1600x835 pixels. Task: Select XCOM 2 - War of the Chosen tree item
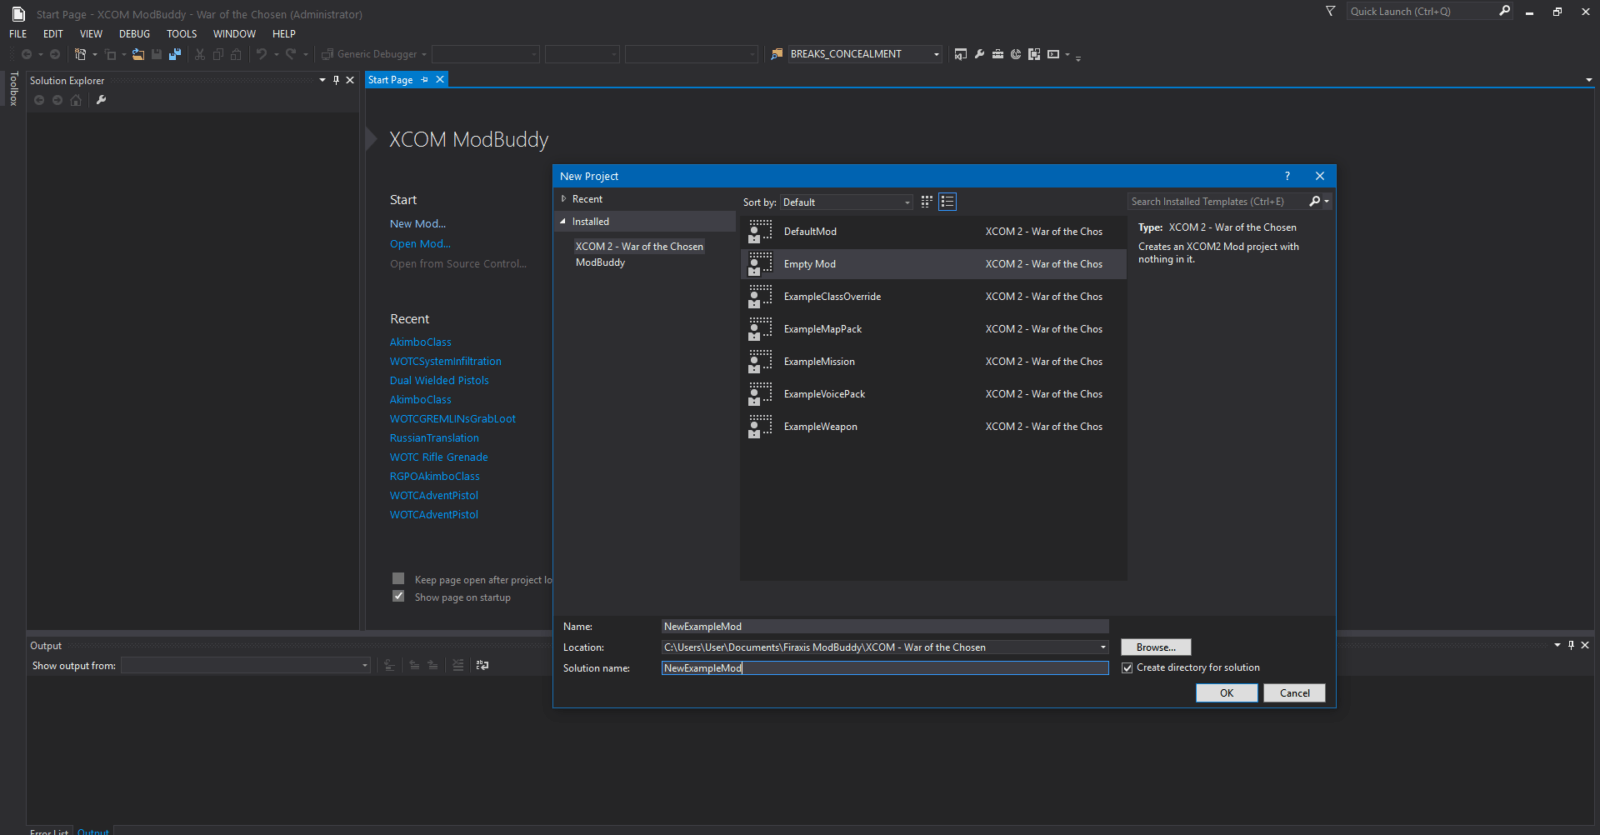coord(639,246)
